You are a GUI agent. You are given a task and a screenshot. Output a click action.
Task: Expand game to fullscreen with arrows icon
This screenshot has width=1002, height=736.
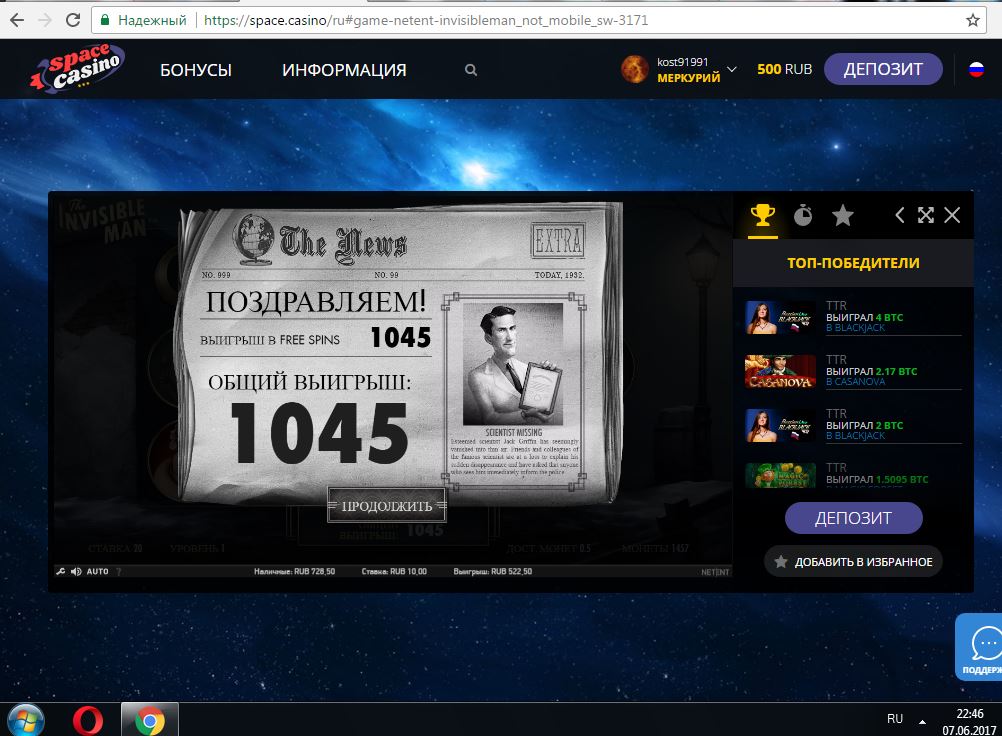[x=926, y=215]
